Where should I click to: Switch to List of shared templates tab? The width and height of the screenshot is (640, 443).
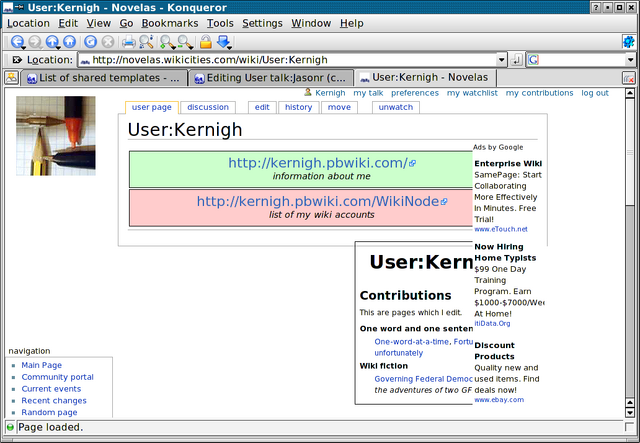104,78
